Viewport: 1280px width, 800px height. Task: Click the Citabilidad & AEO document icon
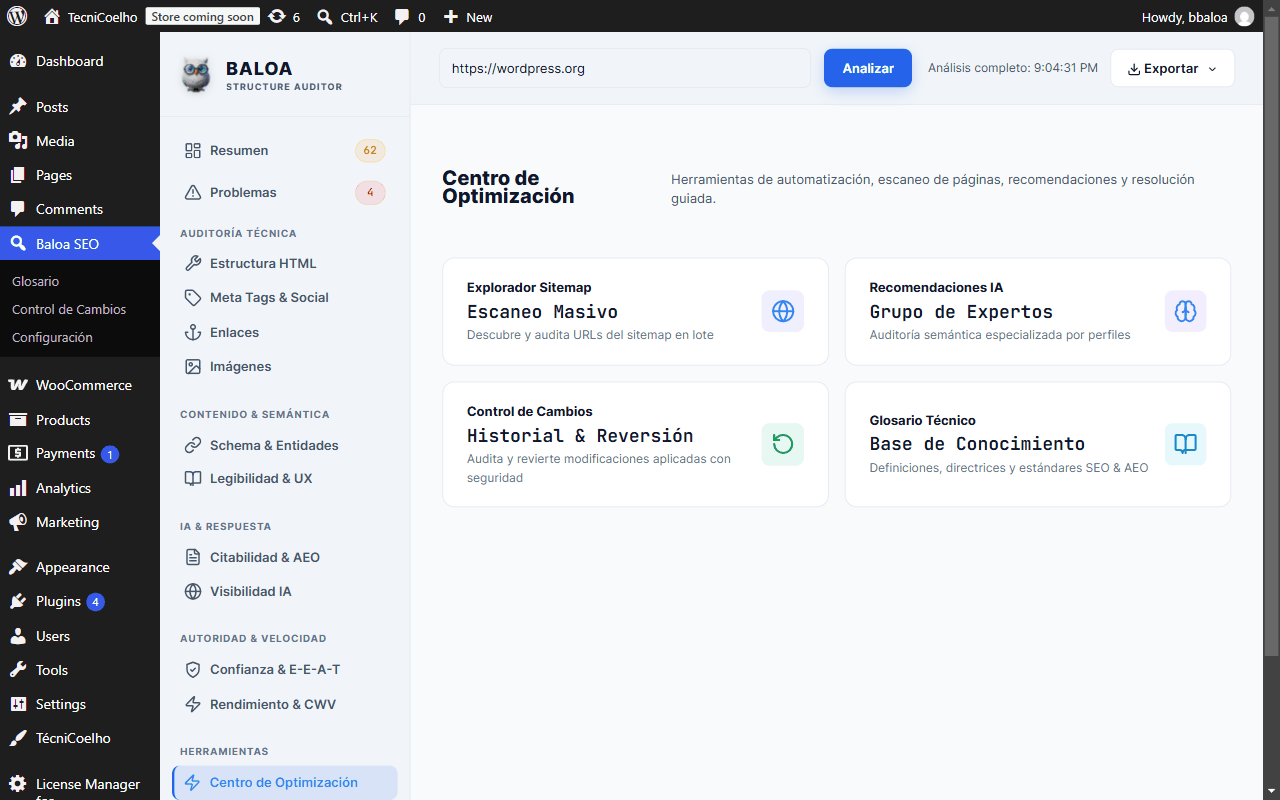pyautogui.click(x=193, y=557)
